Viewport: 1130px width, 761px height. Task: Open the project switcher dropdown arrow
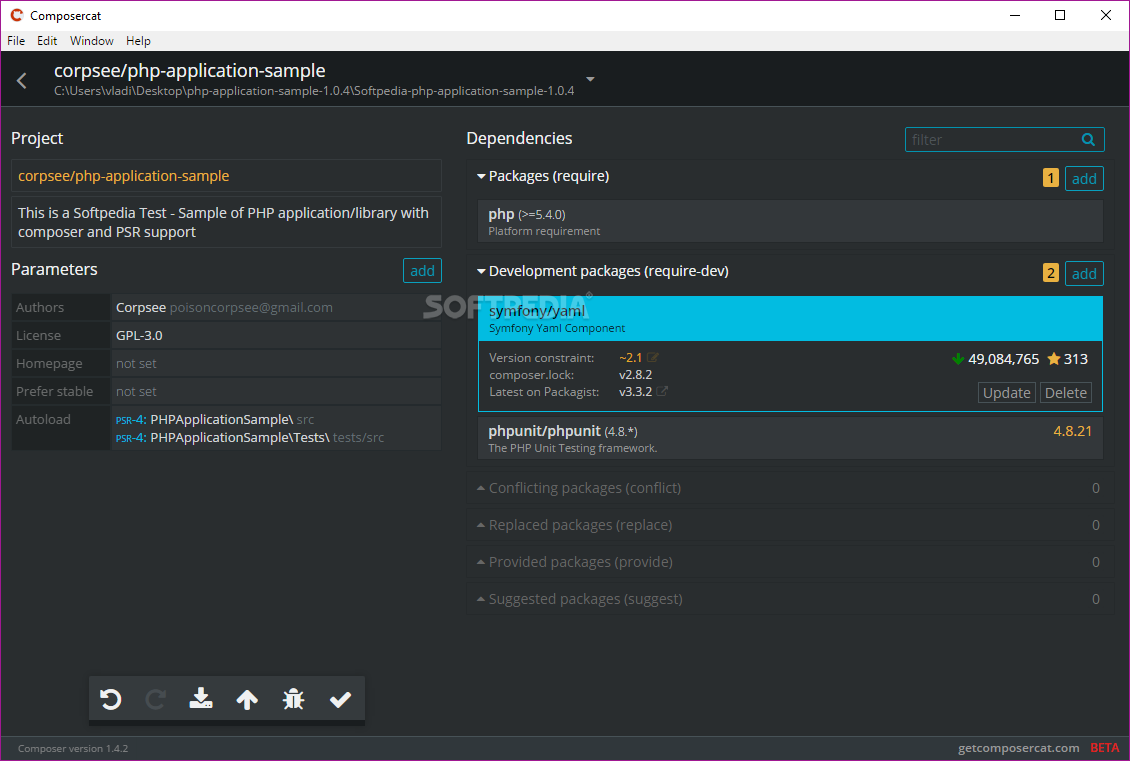click(x=590, y=79)
